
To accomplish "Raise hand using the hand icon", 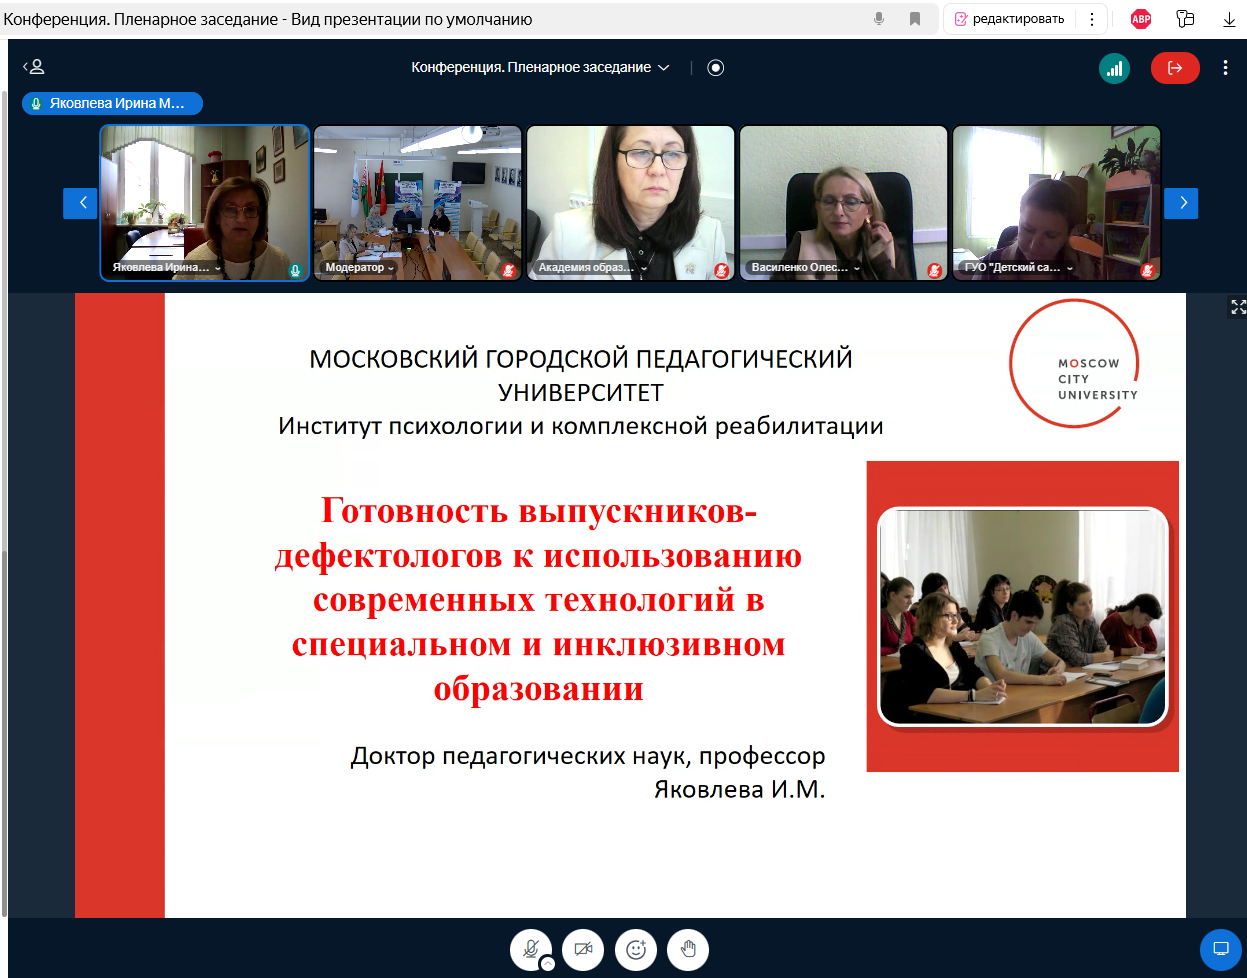I will 688,949.
